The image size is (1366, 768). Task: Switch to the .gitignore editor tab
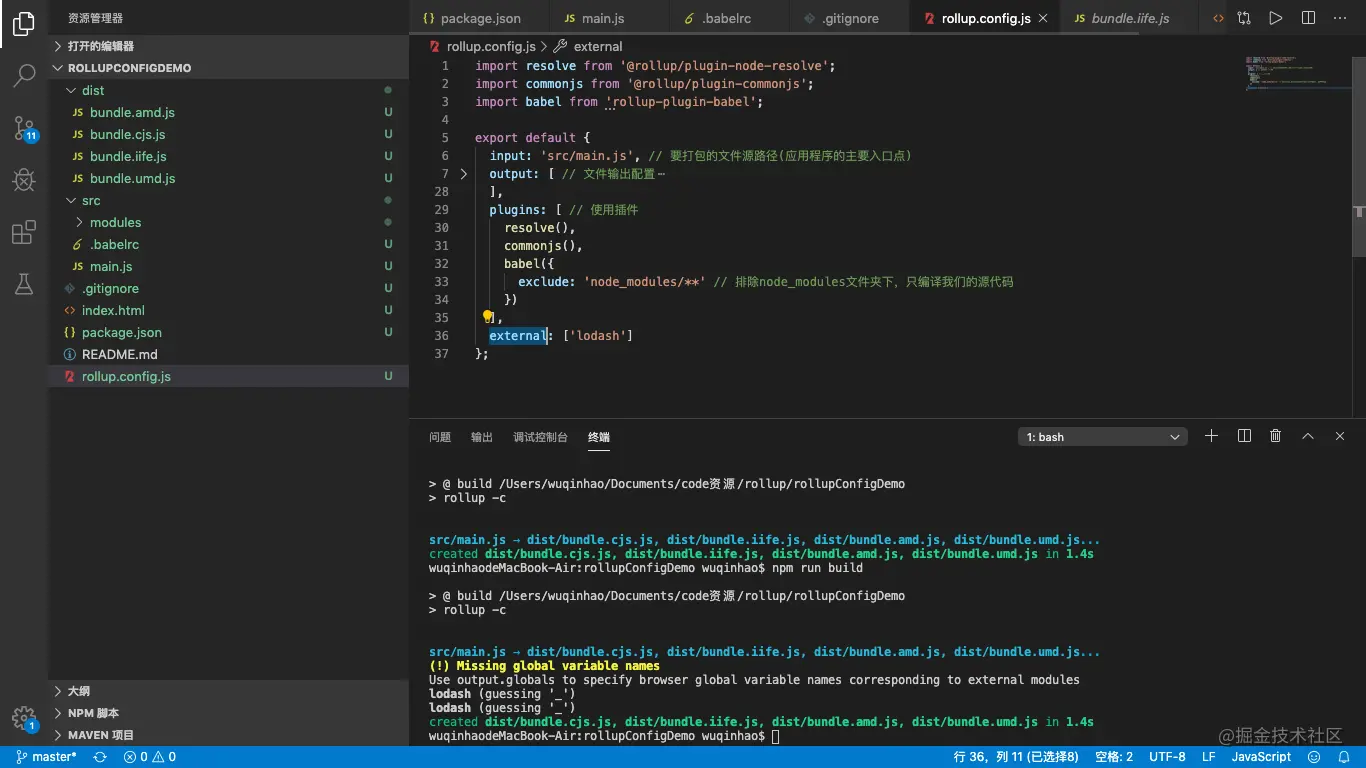click(x=848, y=18)
